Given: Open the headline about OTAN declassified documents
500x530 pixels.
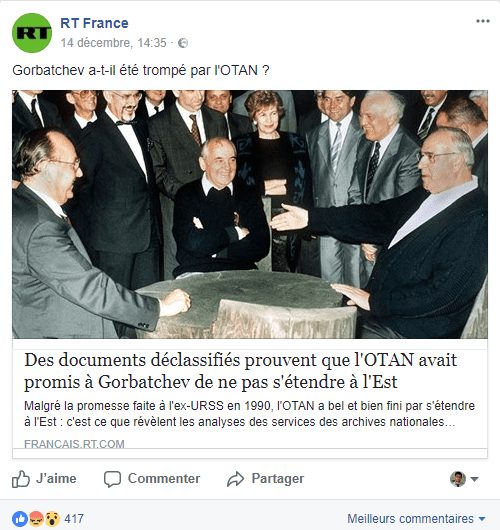Looking at the screenshot, I should click(240, 371).
